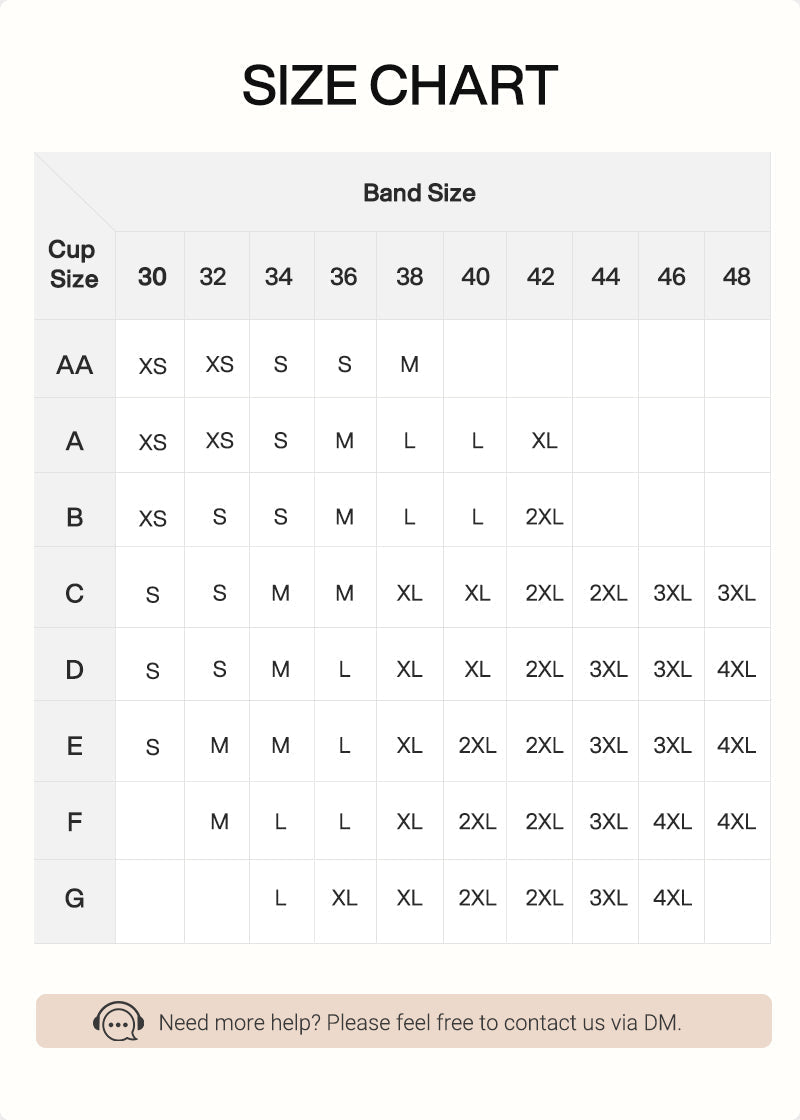The image size is (800, 1120).
Task: Select the 2XL cell in B cup row
Action: [x=544, y=516]
